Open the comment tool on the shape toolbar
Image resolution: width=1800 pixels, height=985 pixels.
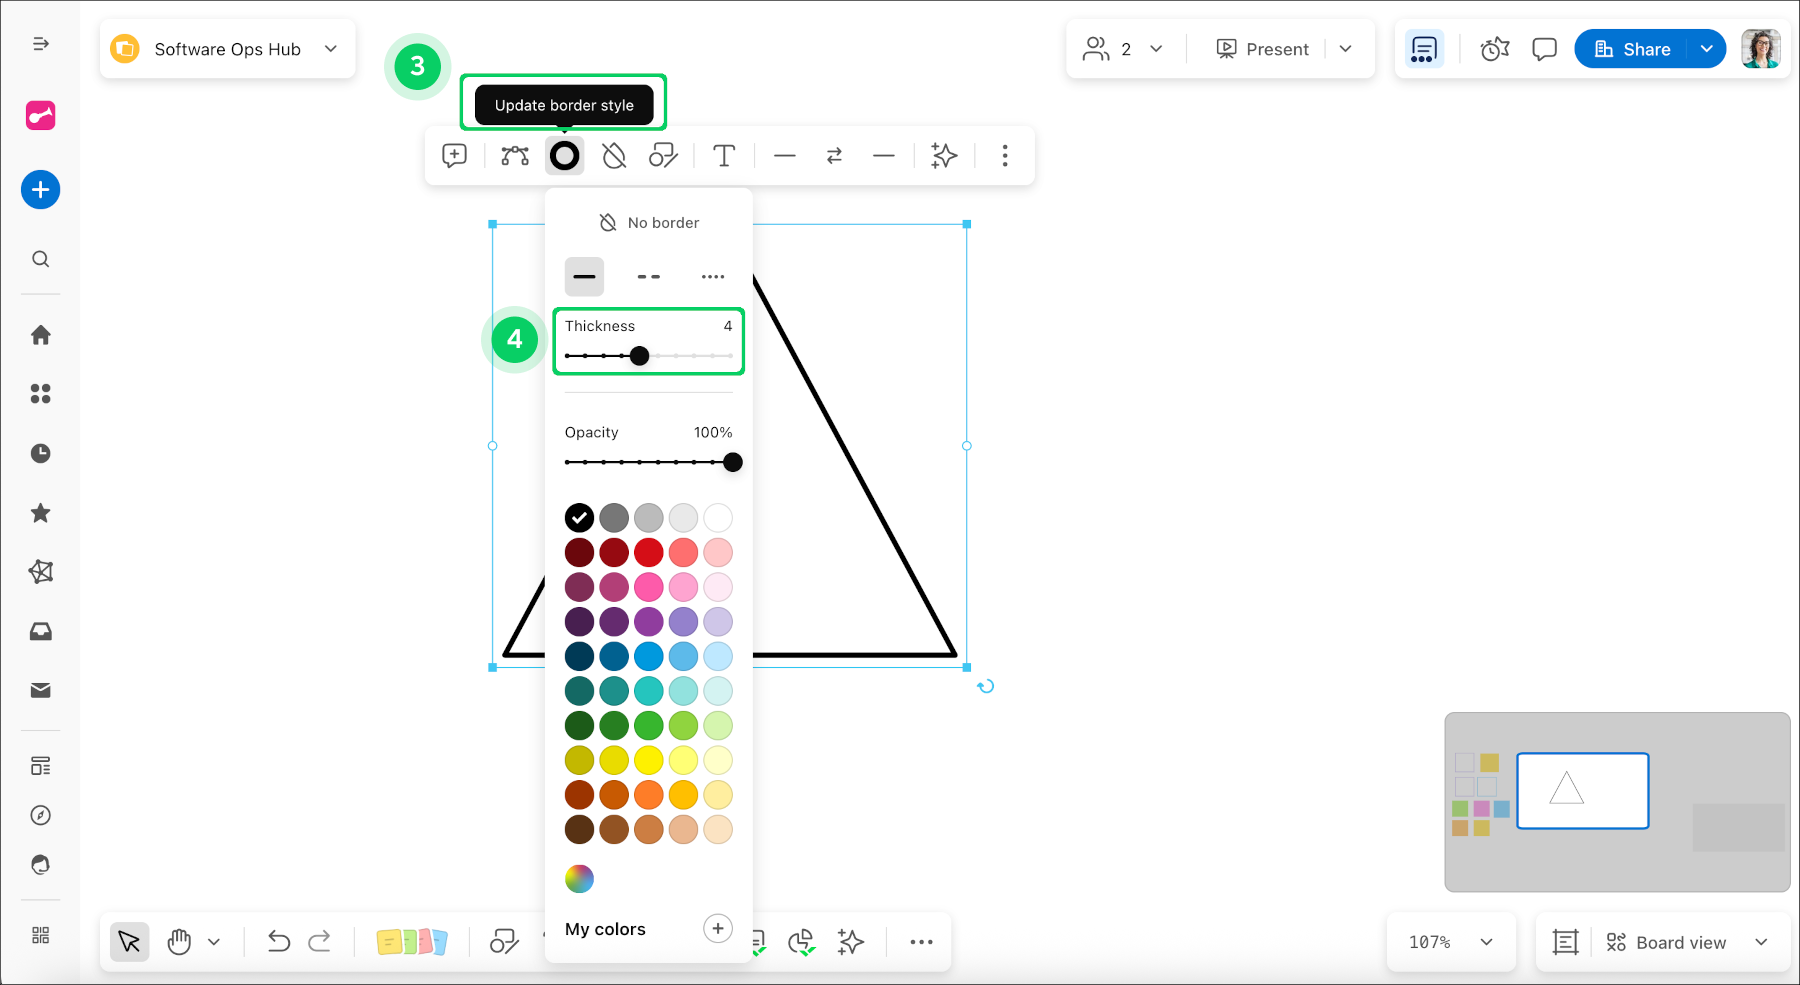pyautogui.click(x=455, y=156)
